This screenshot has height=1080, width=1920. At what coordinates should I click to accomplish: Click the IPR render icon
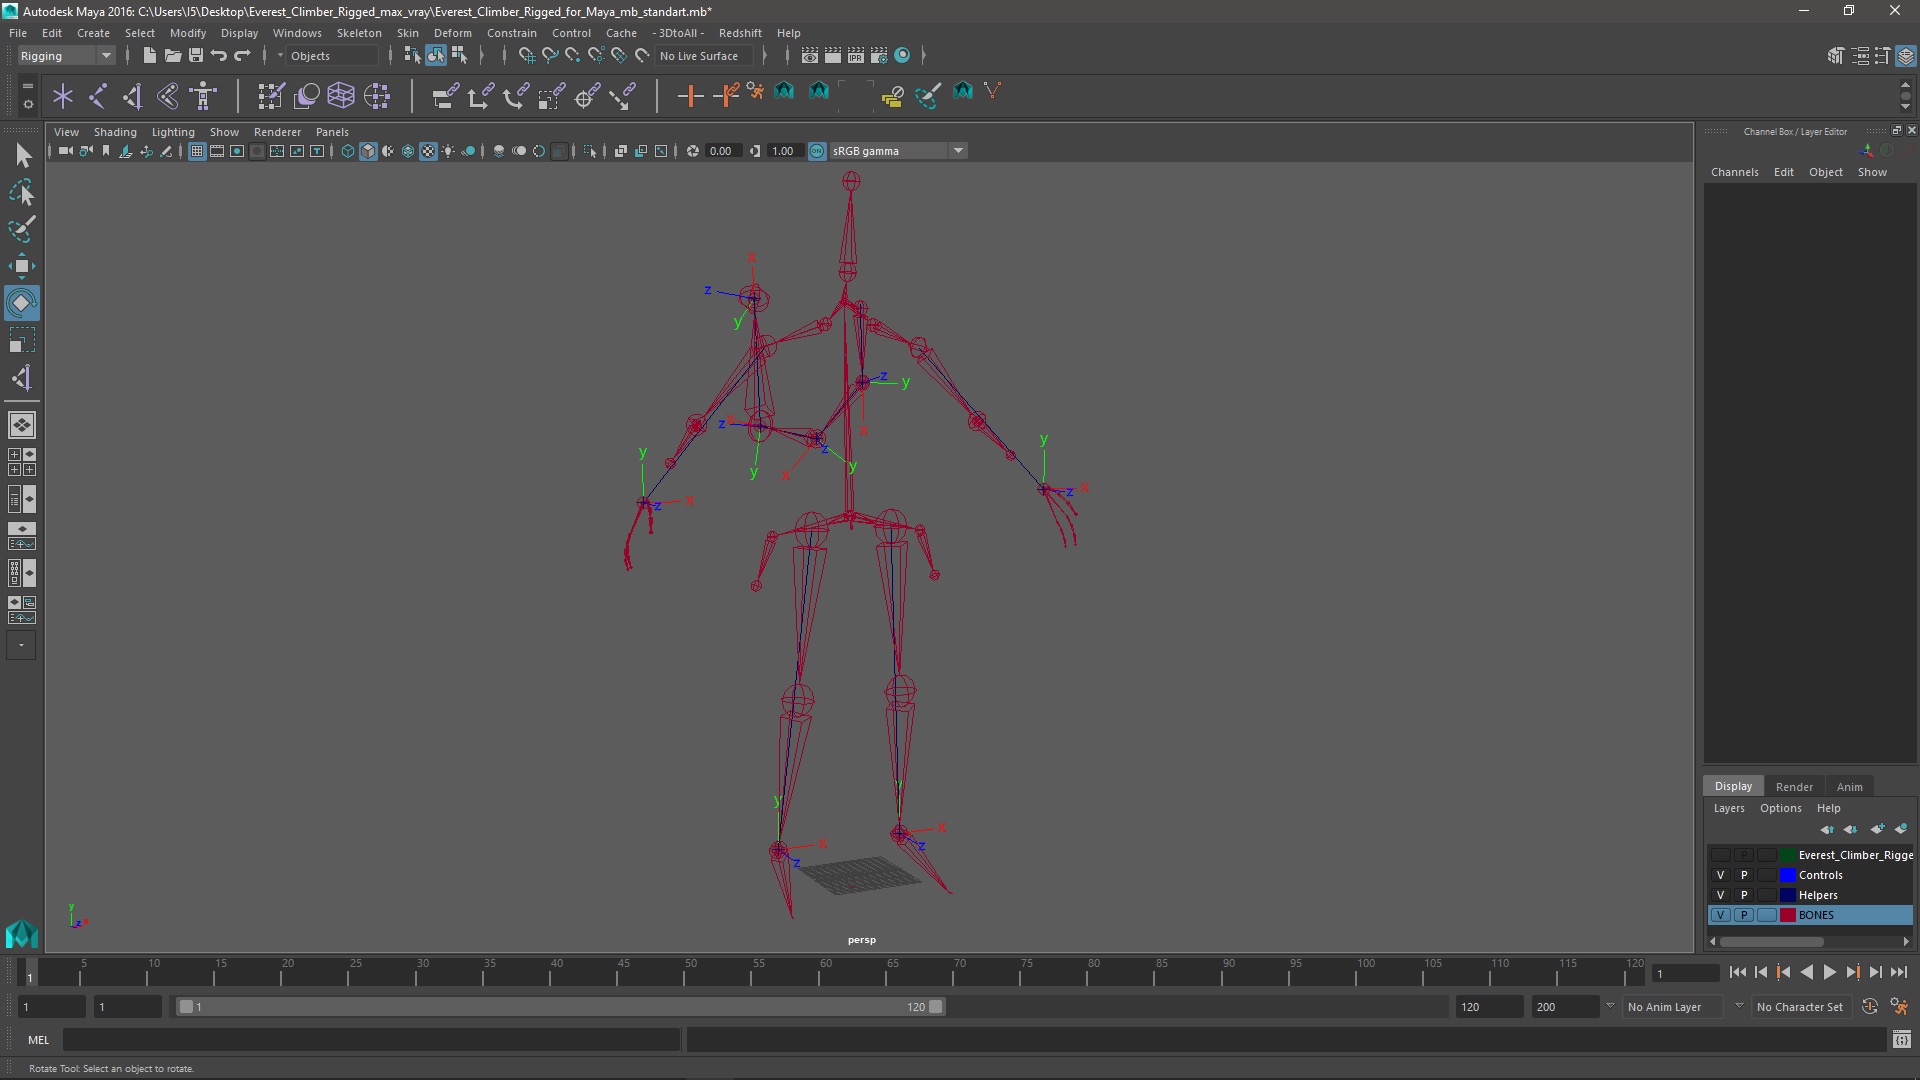(856, 55)
